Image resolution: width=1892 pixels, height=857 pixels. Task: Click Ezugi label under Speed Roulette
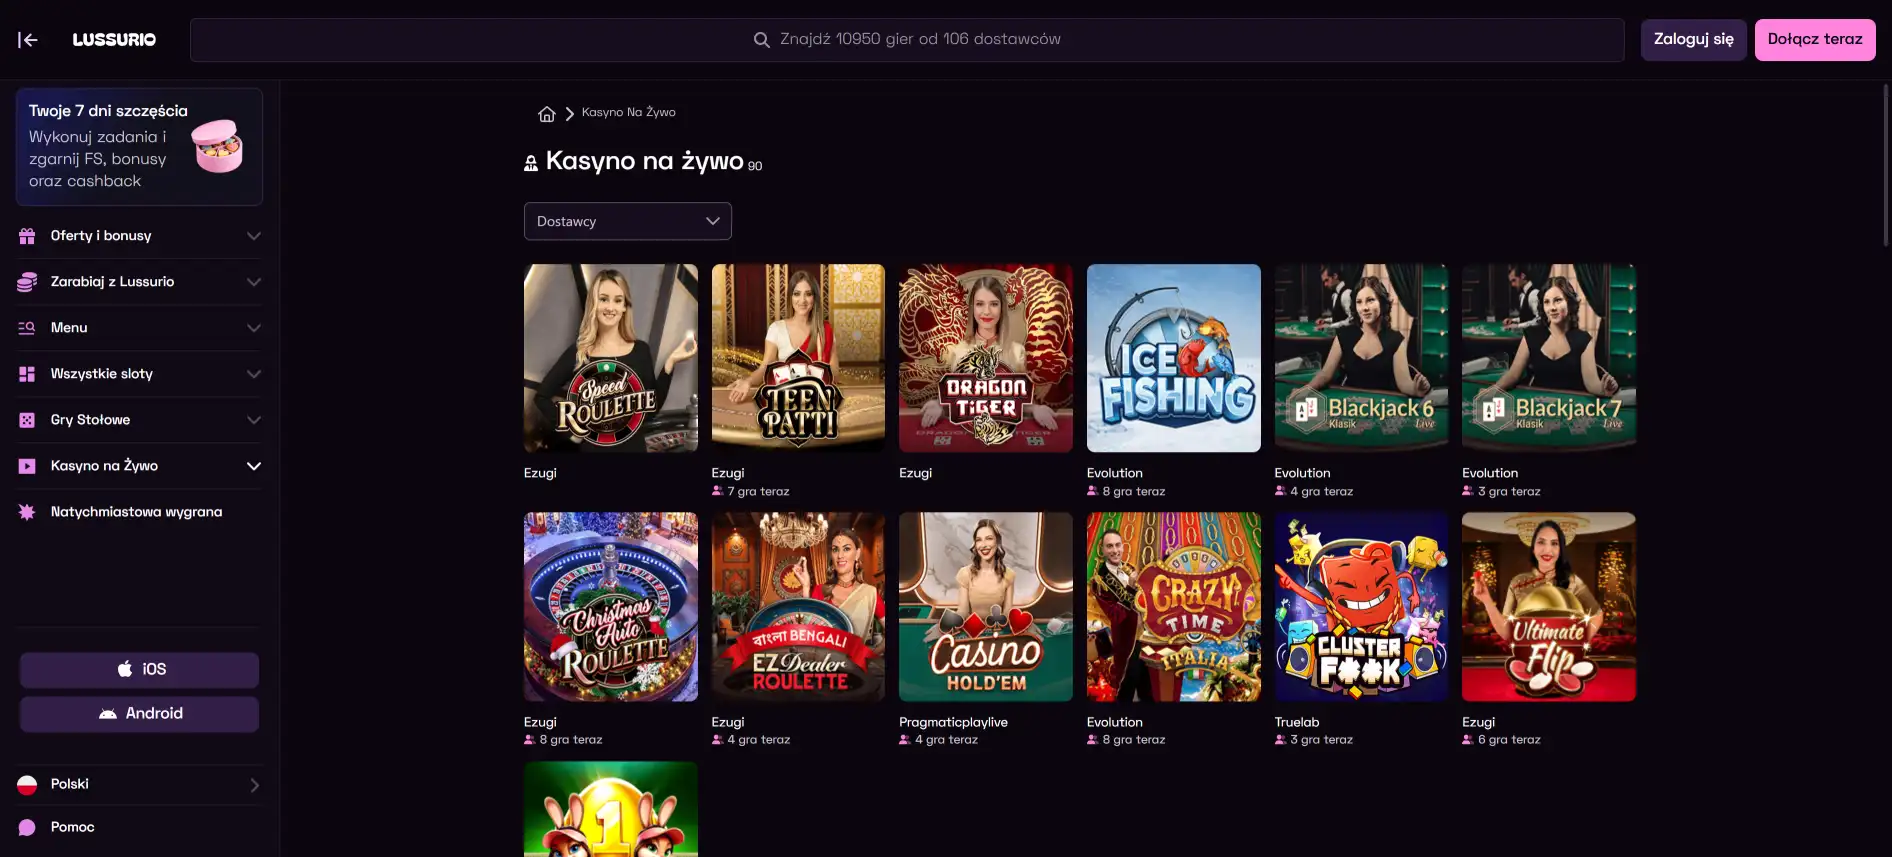[x=540, y=473]
